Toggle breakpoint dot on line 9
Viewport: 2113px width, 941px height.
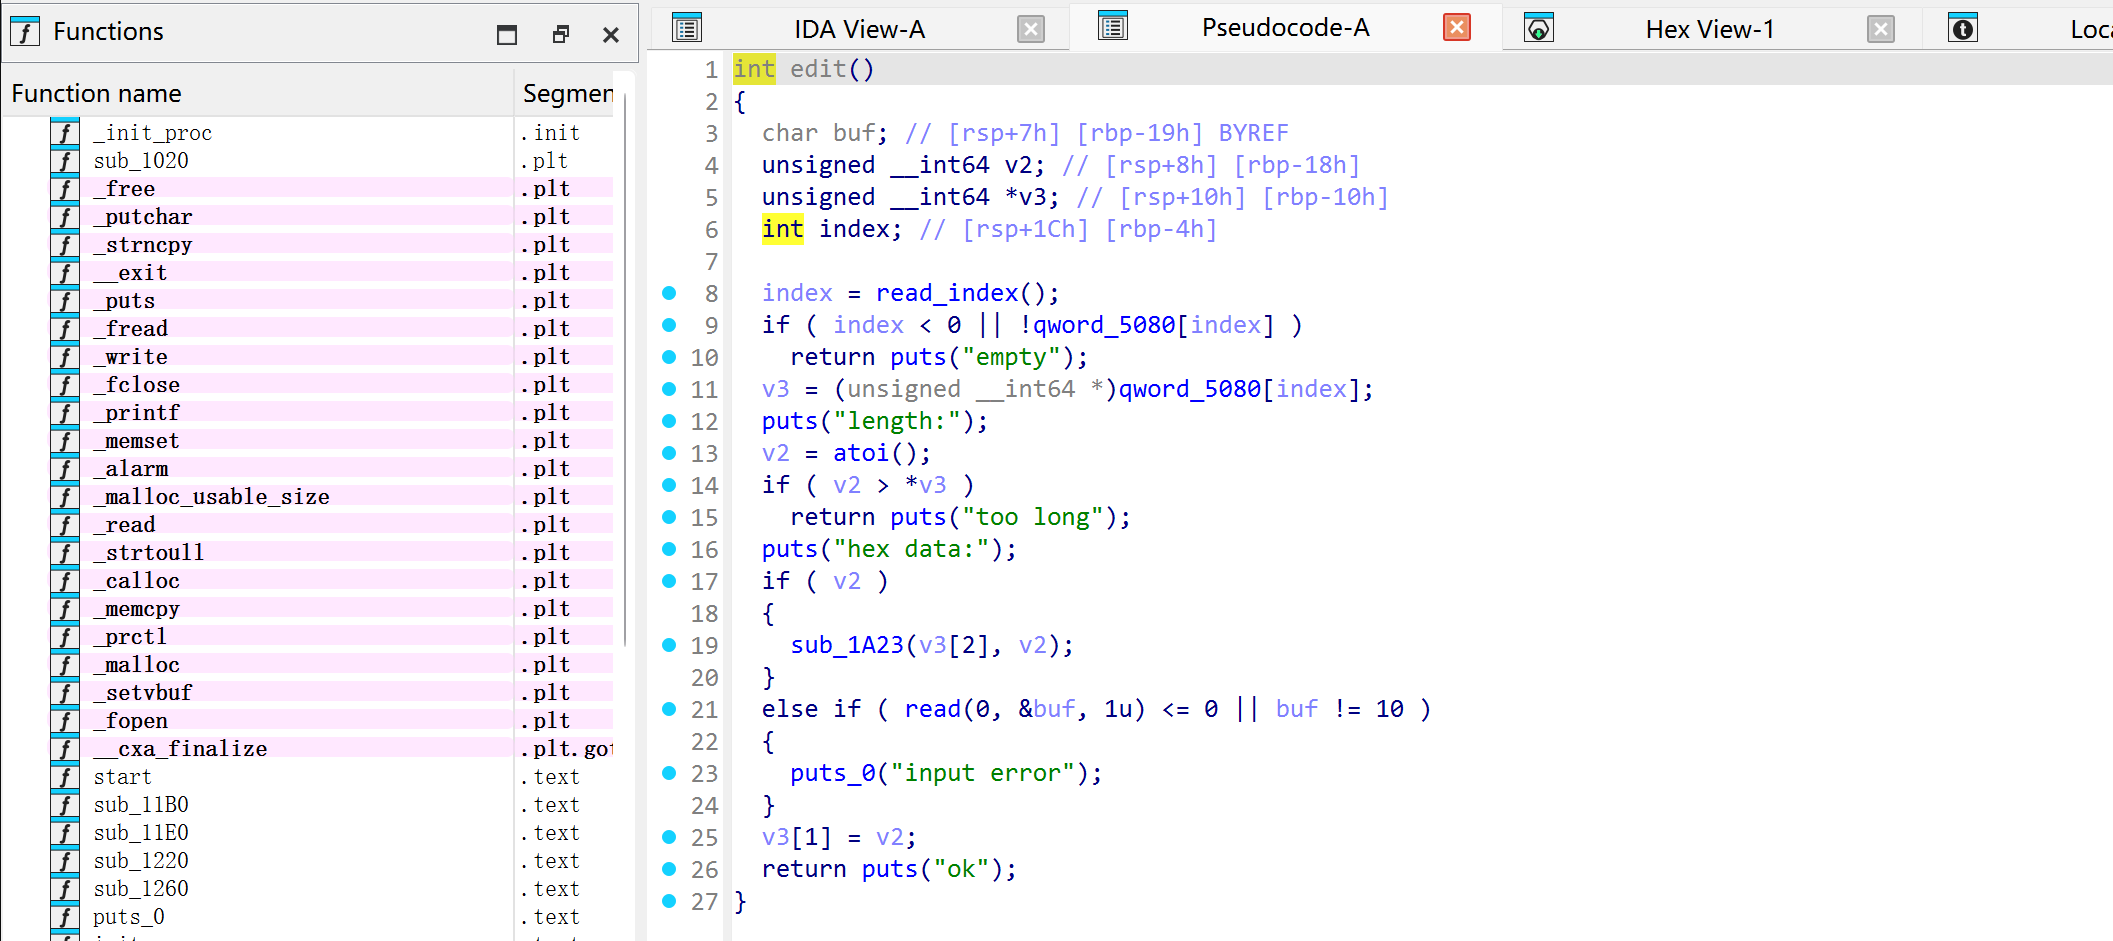point(669,325)
